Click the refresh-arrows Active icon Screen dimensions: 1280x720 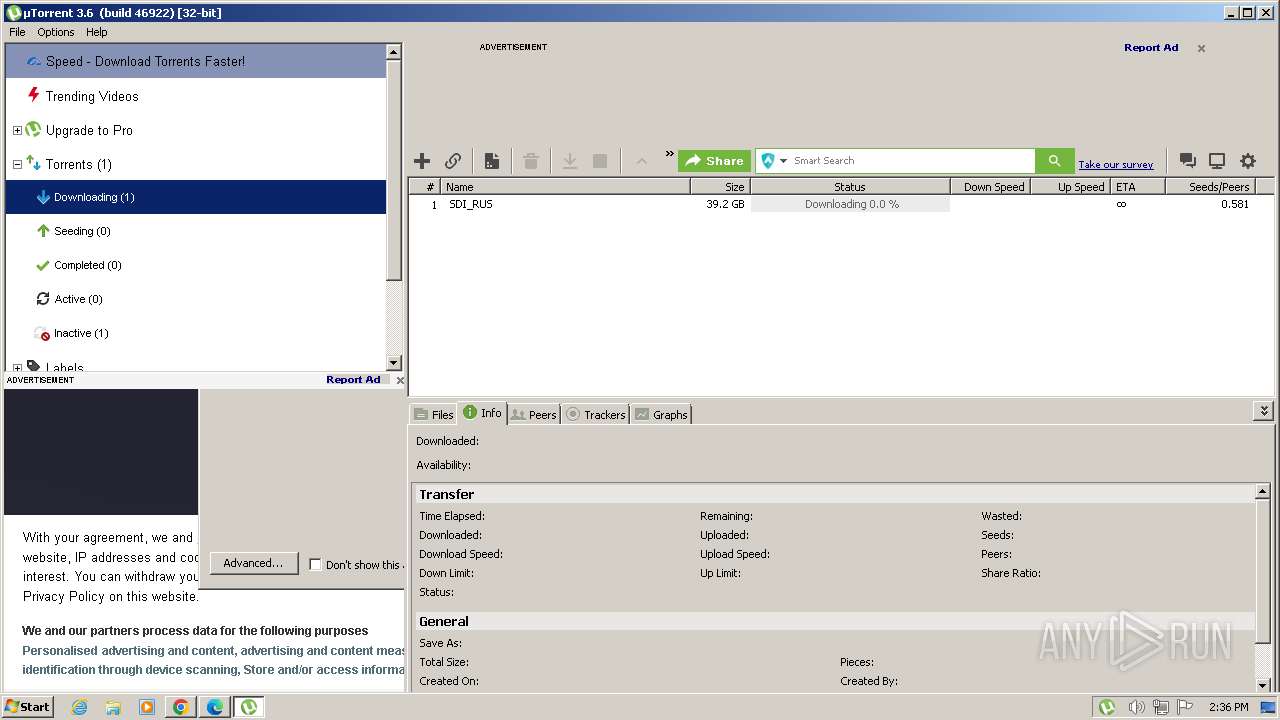pos(43,299)
